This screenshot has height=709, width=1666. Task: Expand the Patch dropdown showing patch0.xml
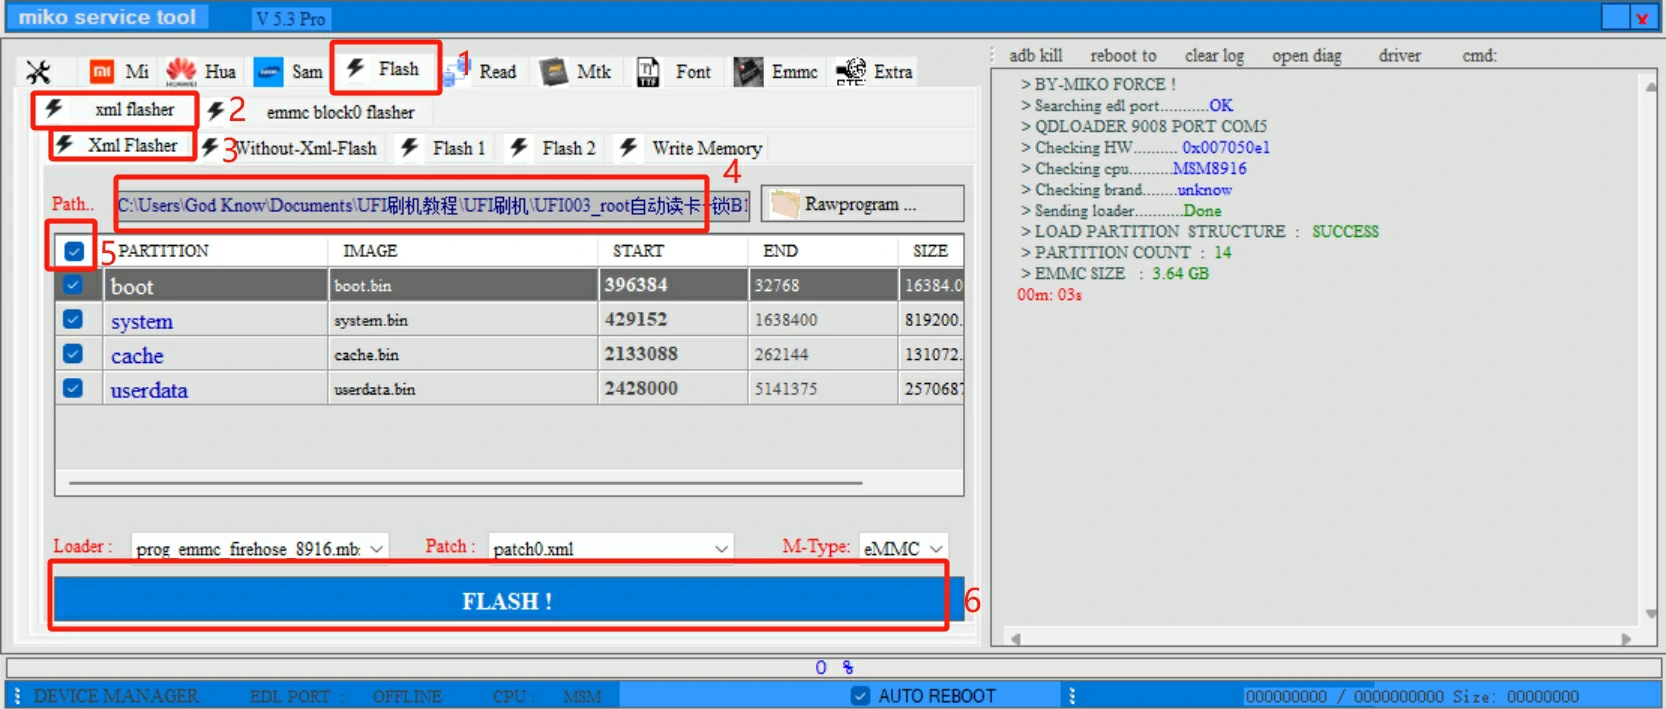click(611, 548)
